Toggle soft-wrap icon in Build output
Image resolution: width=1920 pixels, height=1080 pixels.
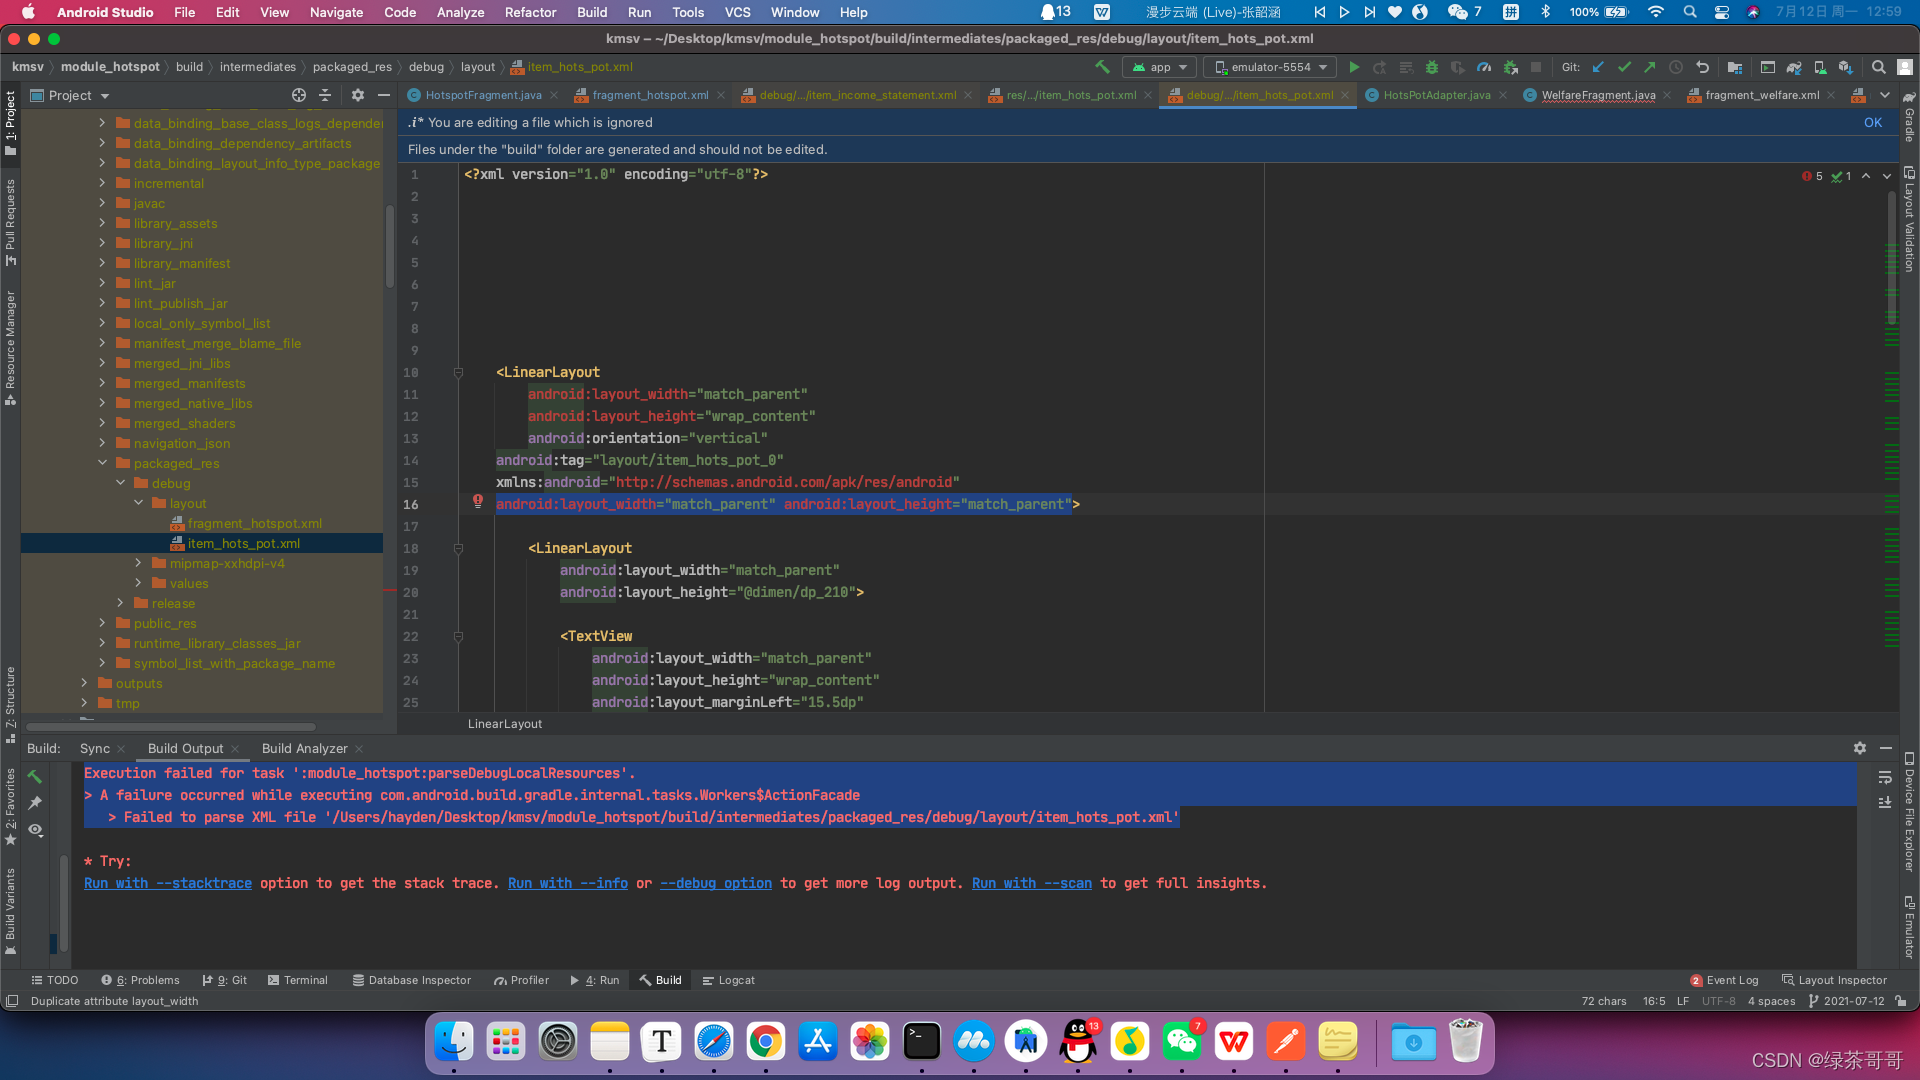1884,777
